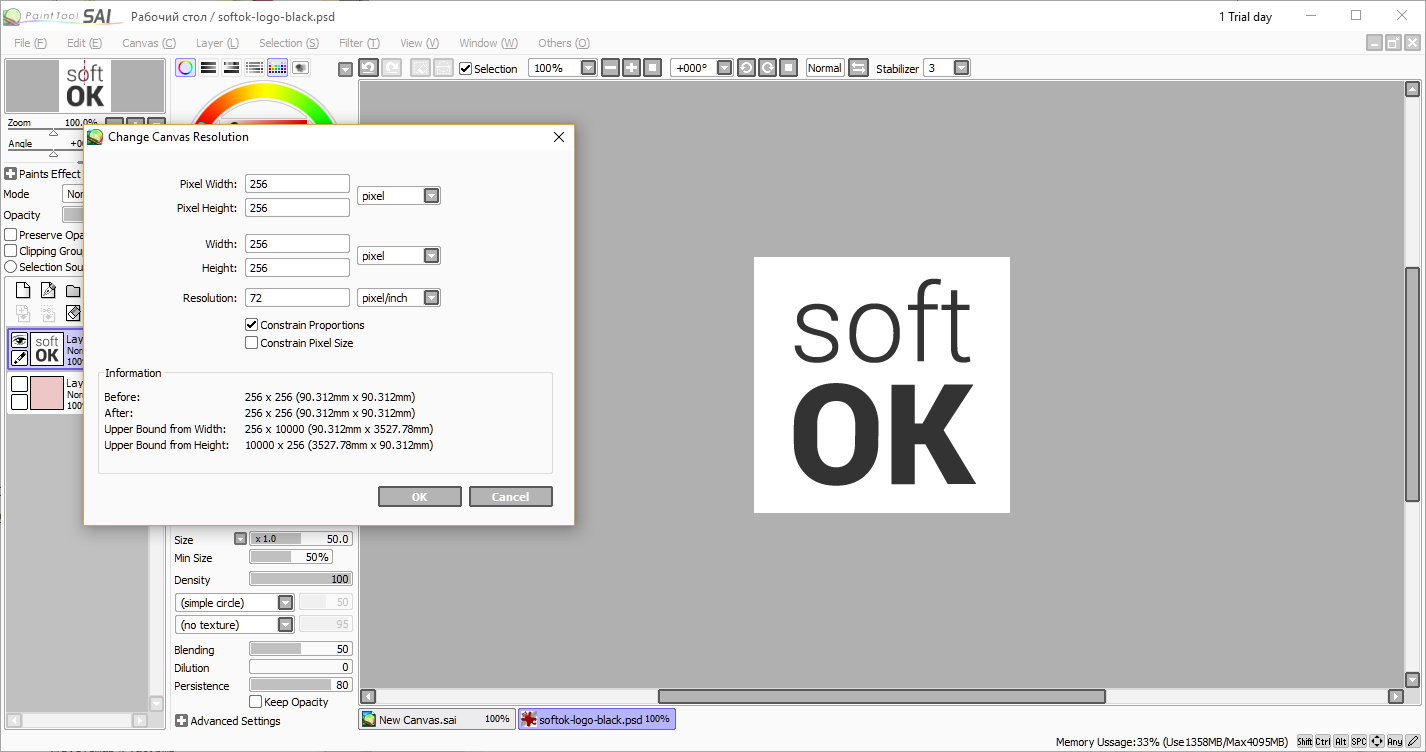Click the Pixel Width input field

tap(297, 184)
